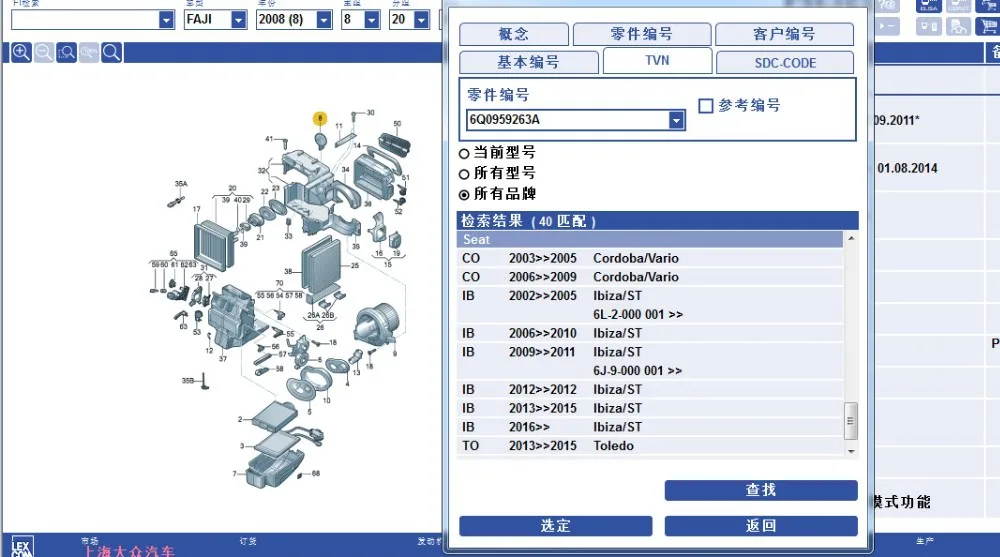Click the 6J-9-000 001 >> chassis line
This screenshot has width=1000, height=557.
637,371
